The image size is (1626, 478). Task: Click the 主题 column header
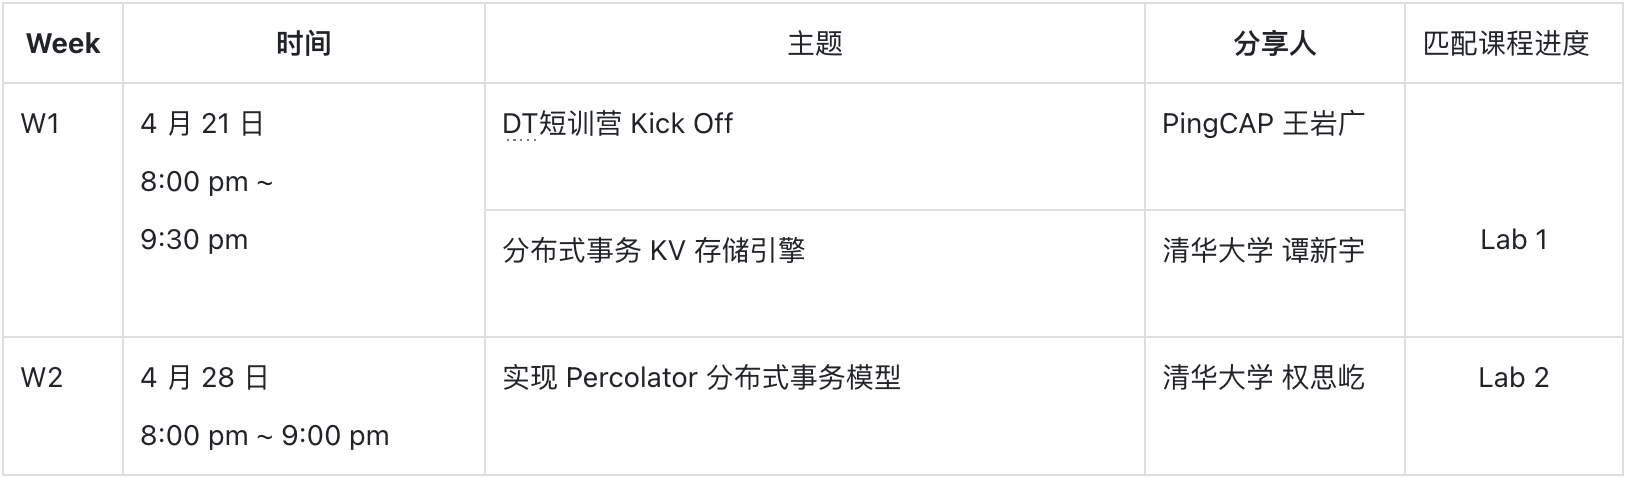[x=814, y=43]
